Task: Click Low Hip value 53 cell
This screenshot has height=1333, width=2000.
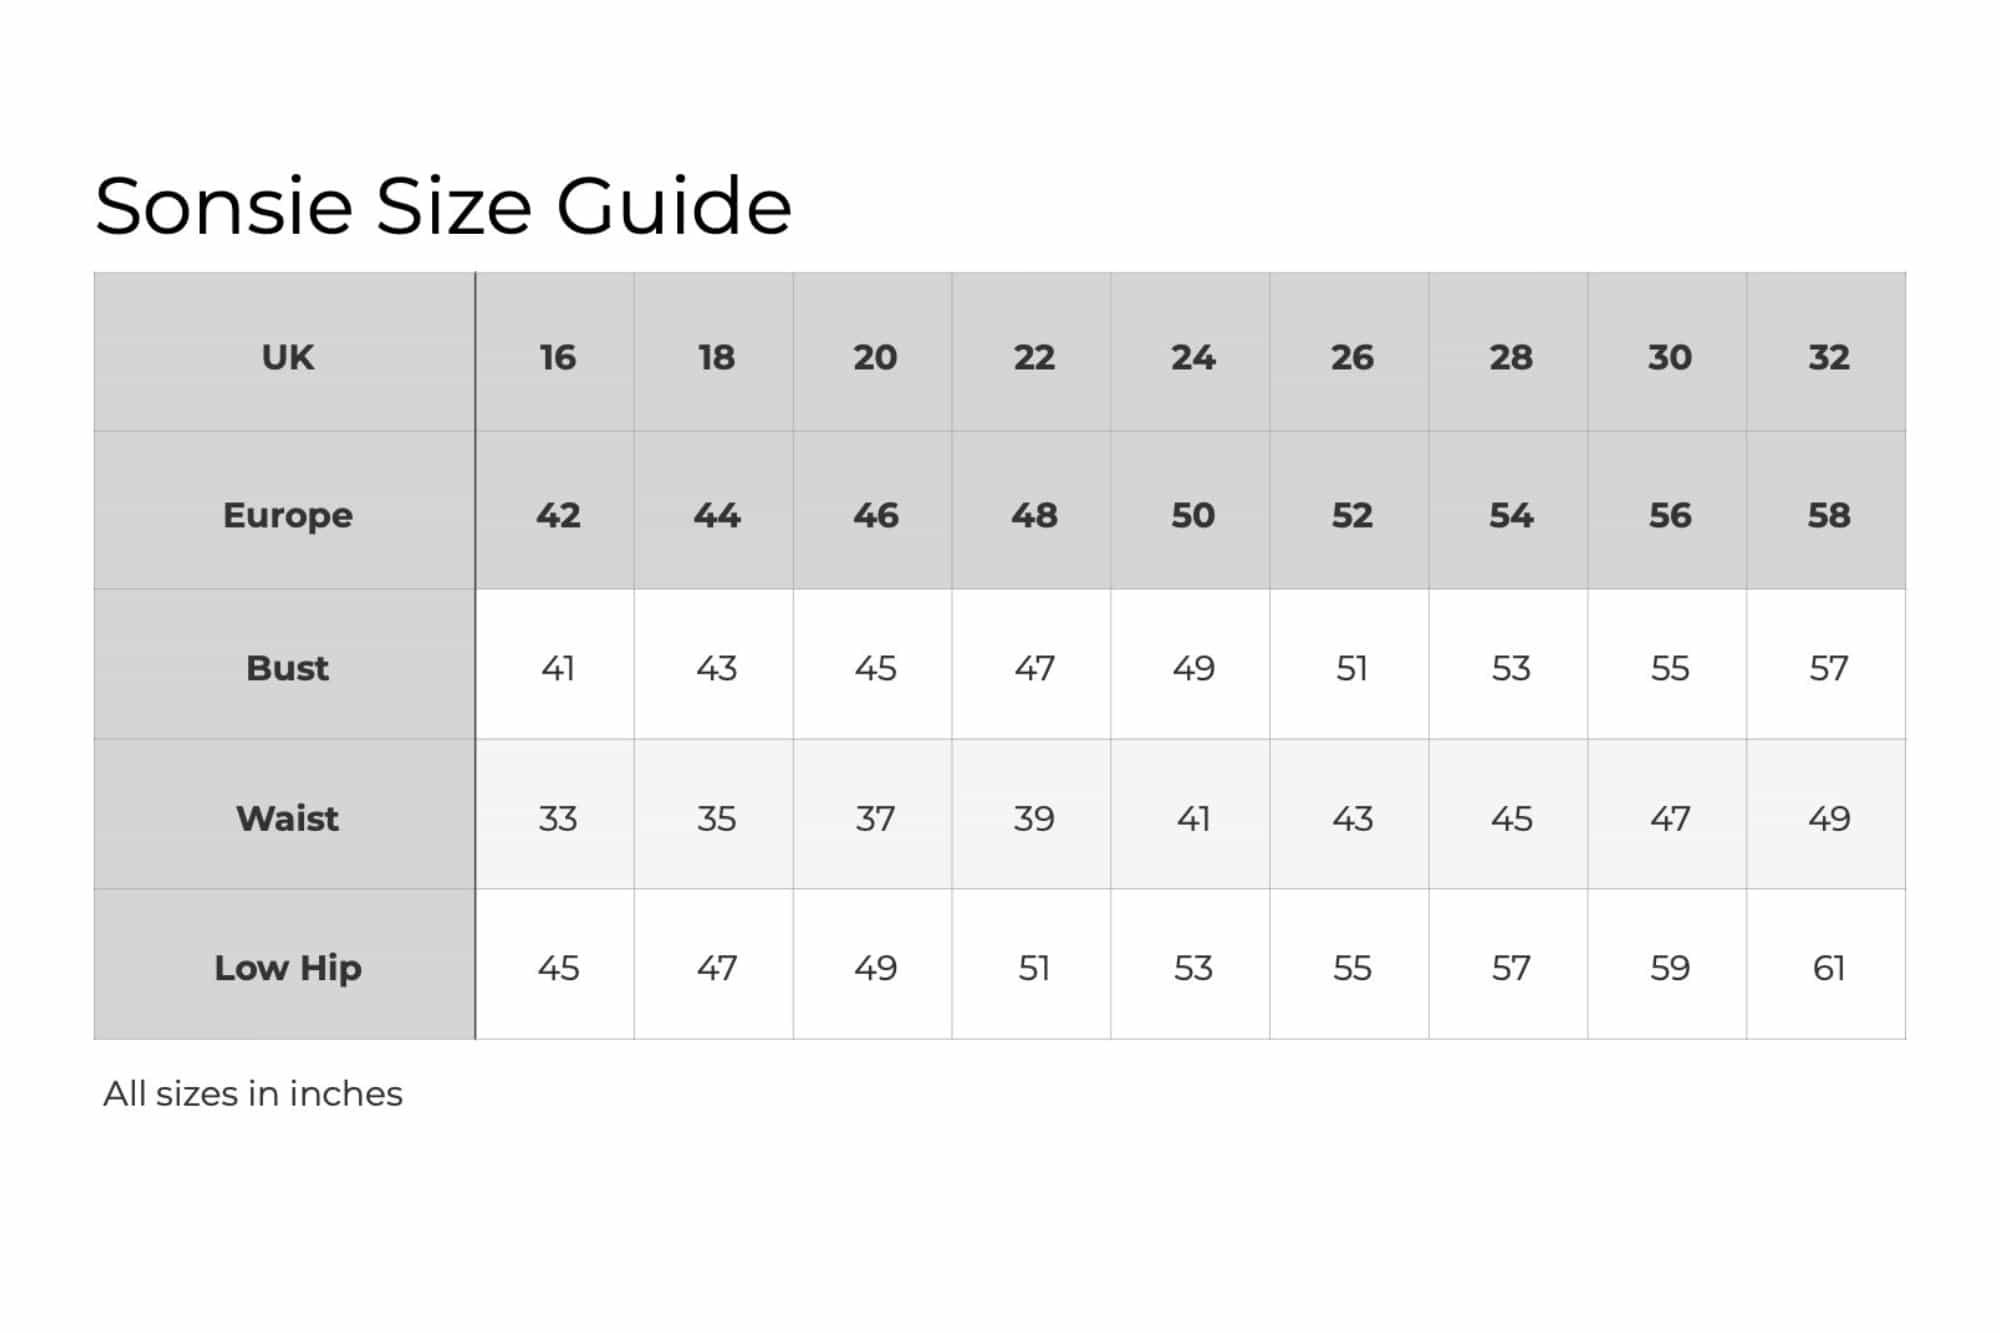Action: point(1193,968)
